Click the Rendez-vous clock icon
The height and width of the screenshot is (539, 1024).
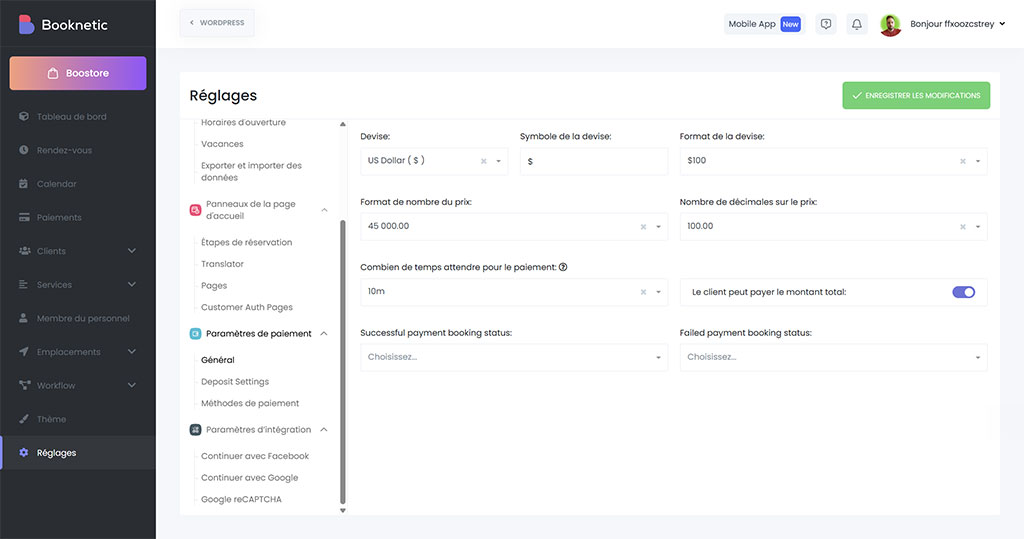click(x=24, y=150)
